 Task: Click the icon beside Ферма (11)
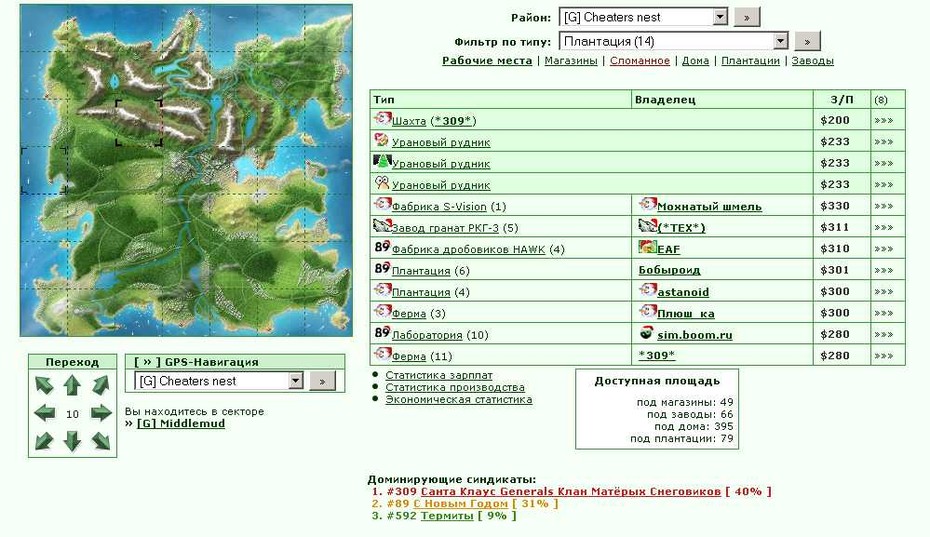coord(382,354)
